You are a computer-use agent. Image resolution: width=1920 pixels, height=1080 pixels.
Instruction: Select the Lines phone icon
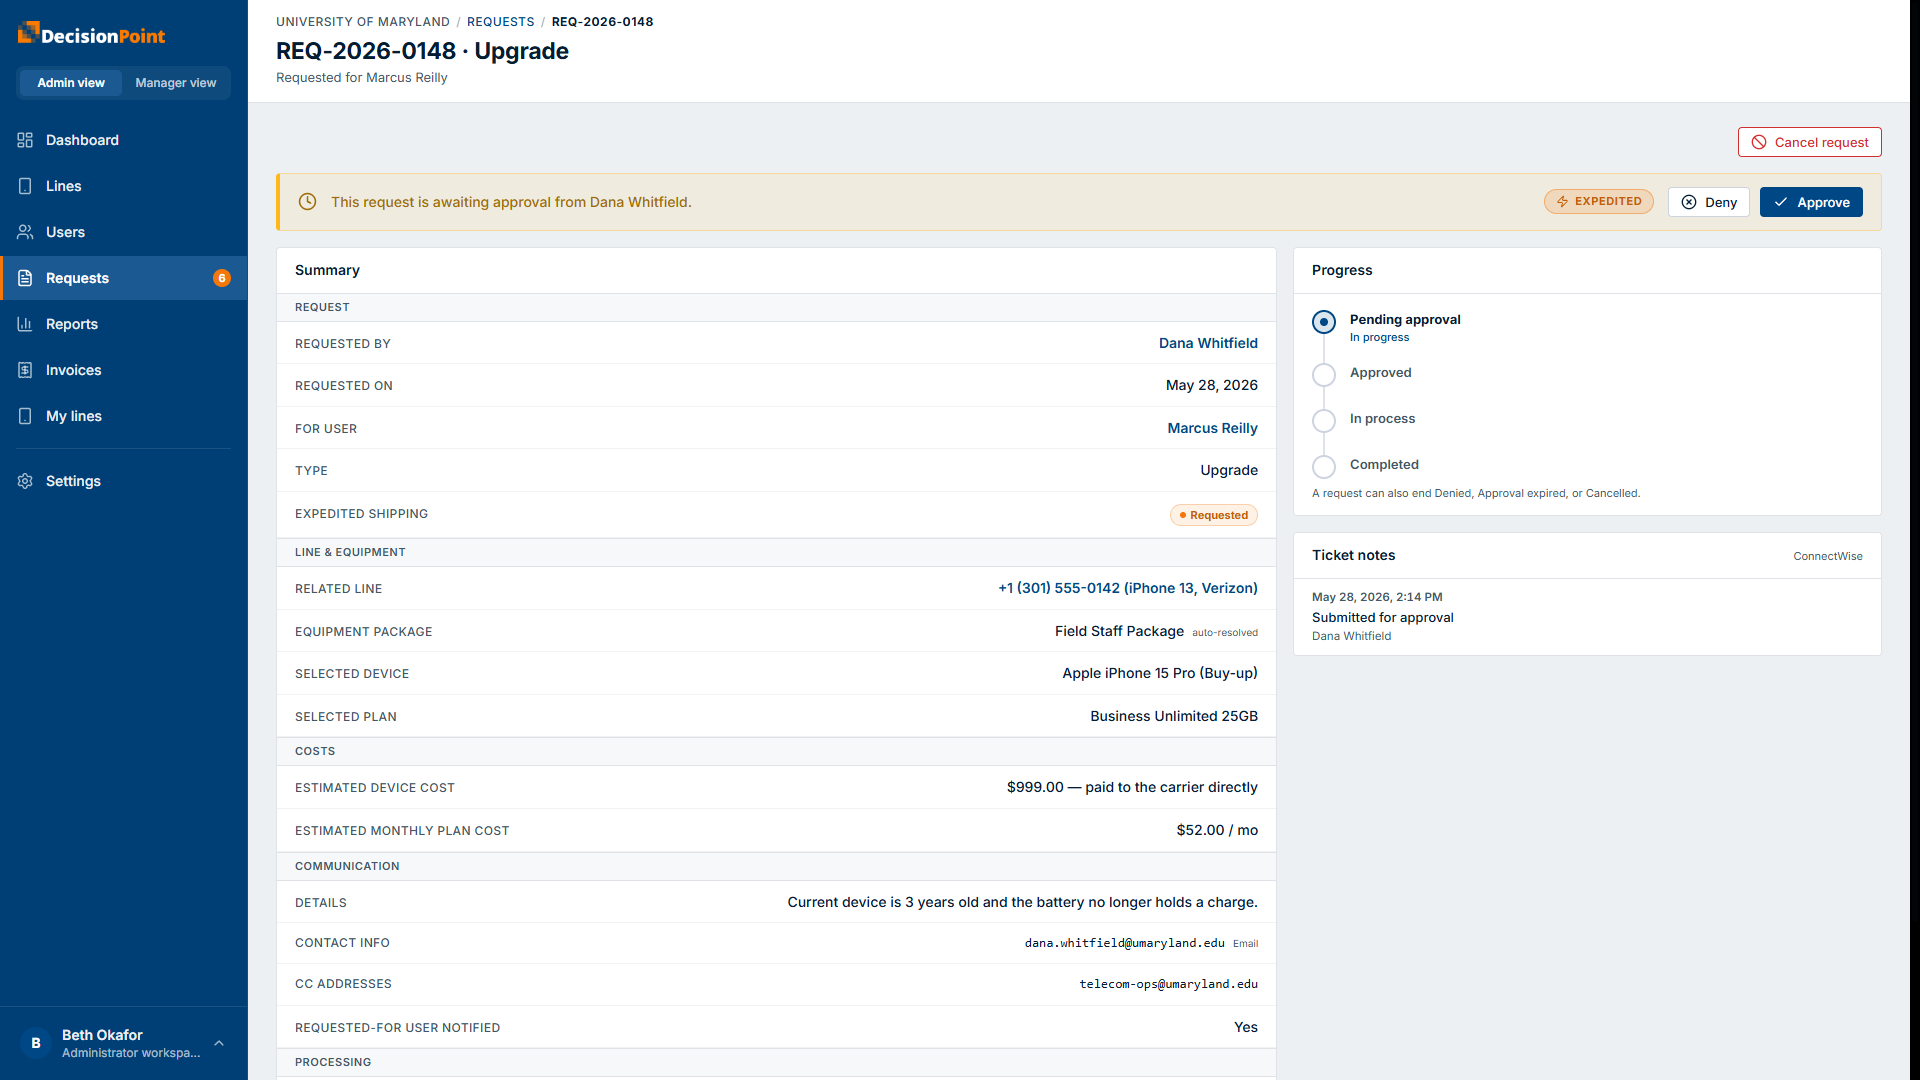click(x=25, y=186)
